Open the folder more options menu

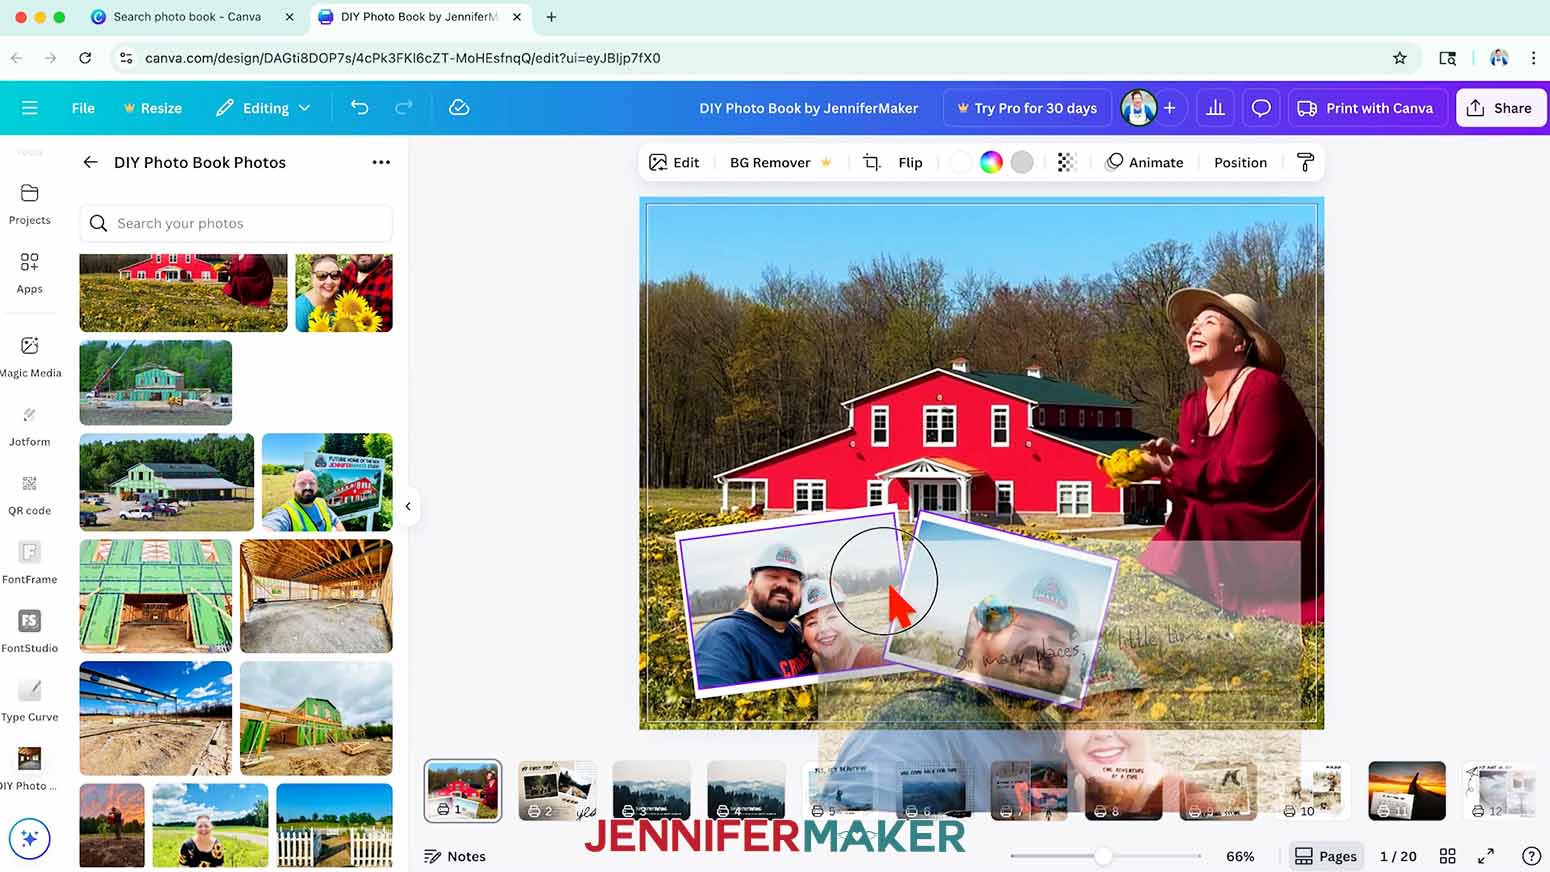[x=381, y=162]
